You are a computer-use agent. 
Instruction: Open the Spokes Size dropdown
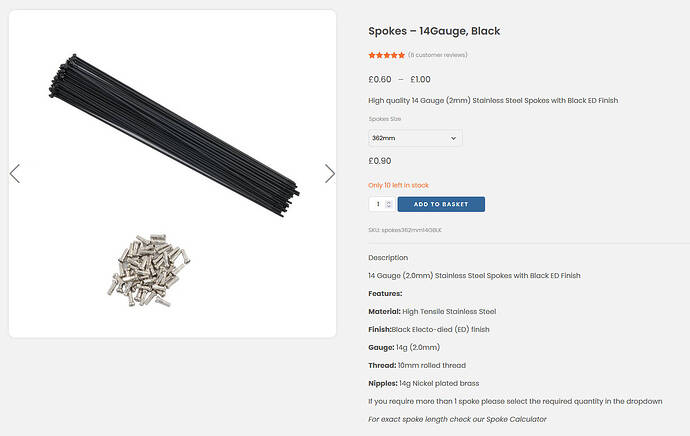pos(414,138)
